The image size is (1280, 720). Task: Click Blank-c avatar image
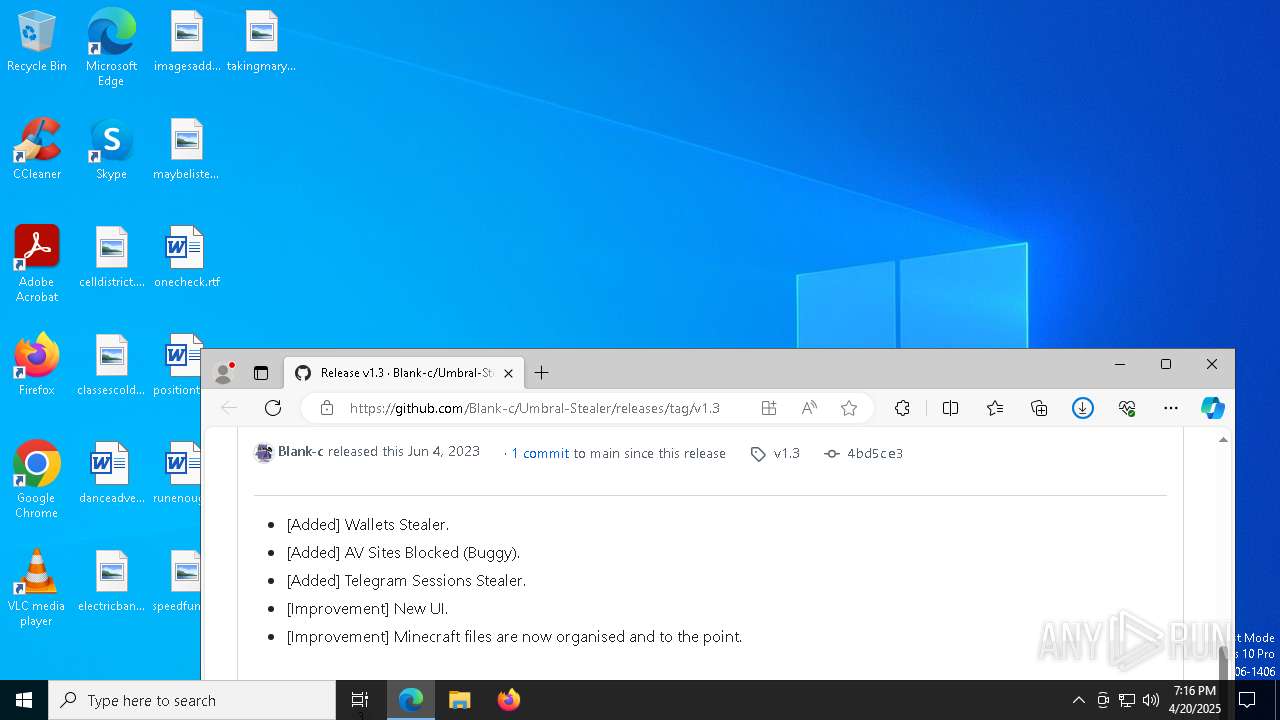pyautogui.click(x=264, y=453)
